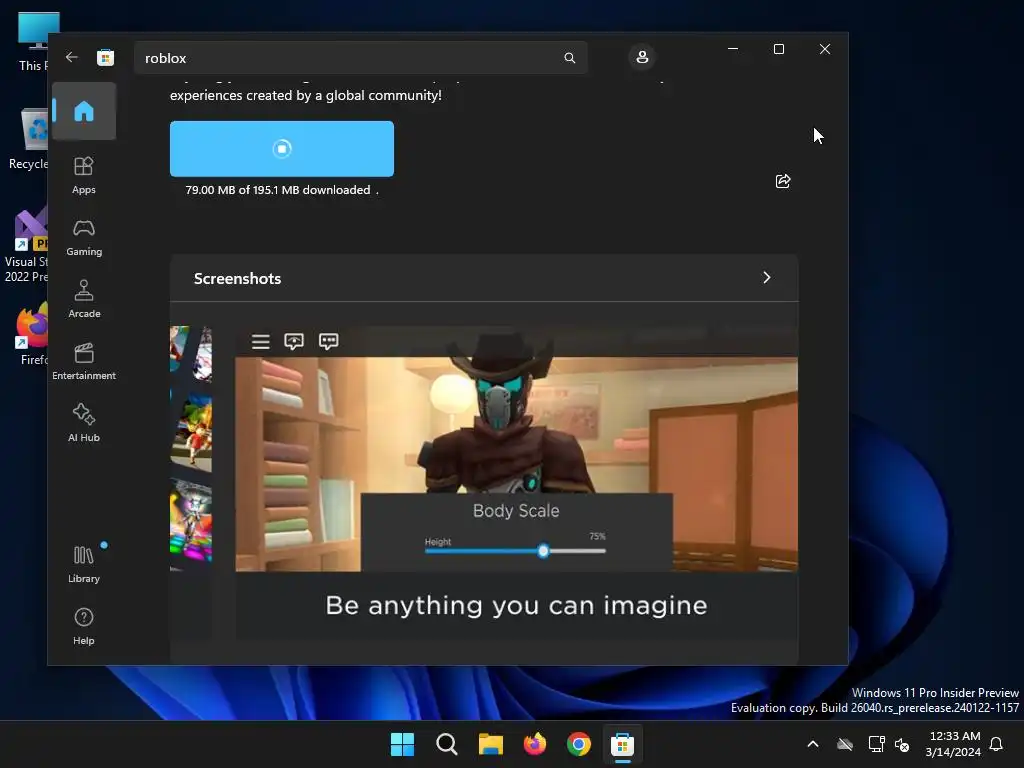Image resolution: width=1024 pixels, height=768 pixels.
Task: Launch File Explorer from the taskbar
Action: click(490, 744)
